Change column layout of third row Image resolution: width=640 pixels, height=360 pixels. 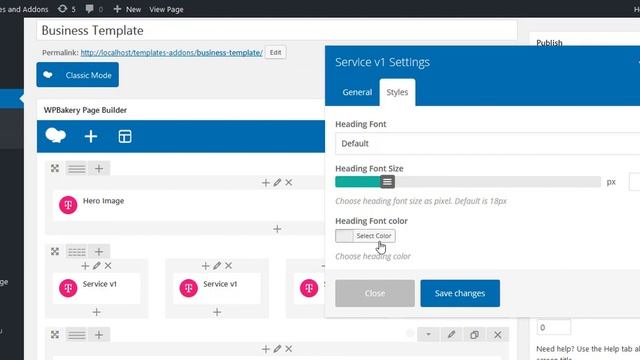coord(77,335)
